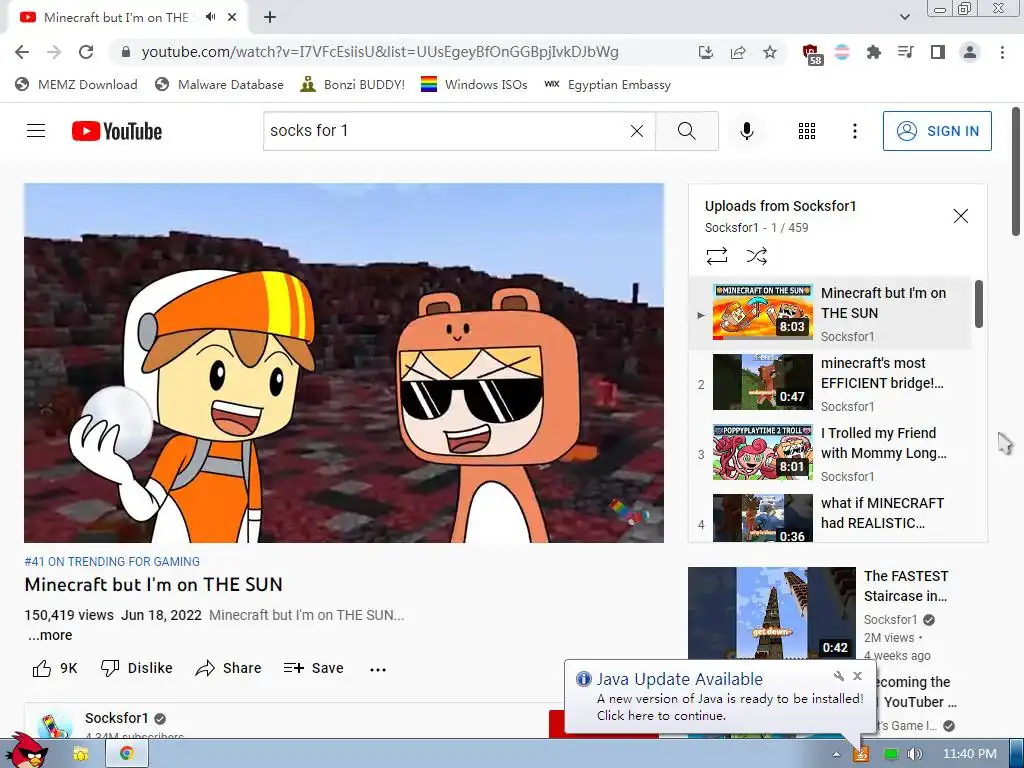
Task: Open the volume tray icon
Action: coord(915,754)
